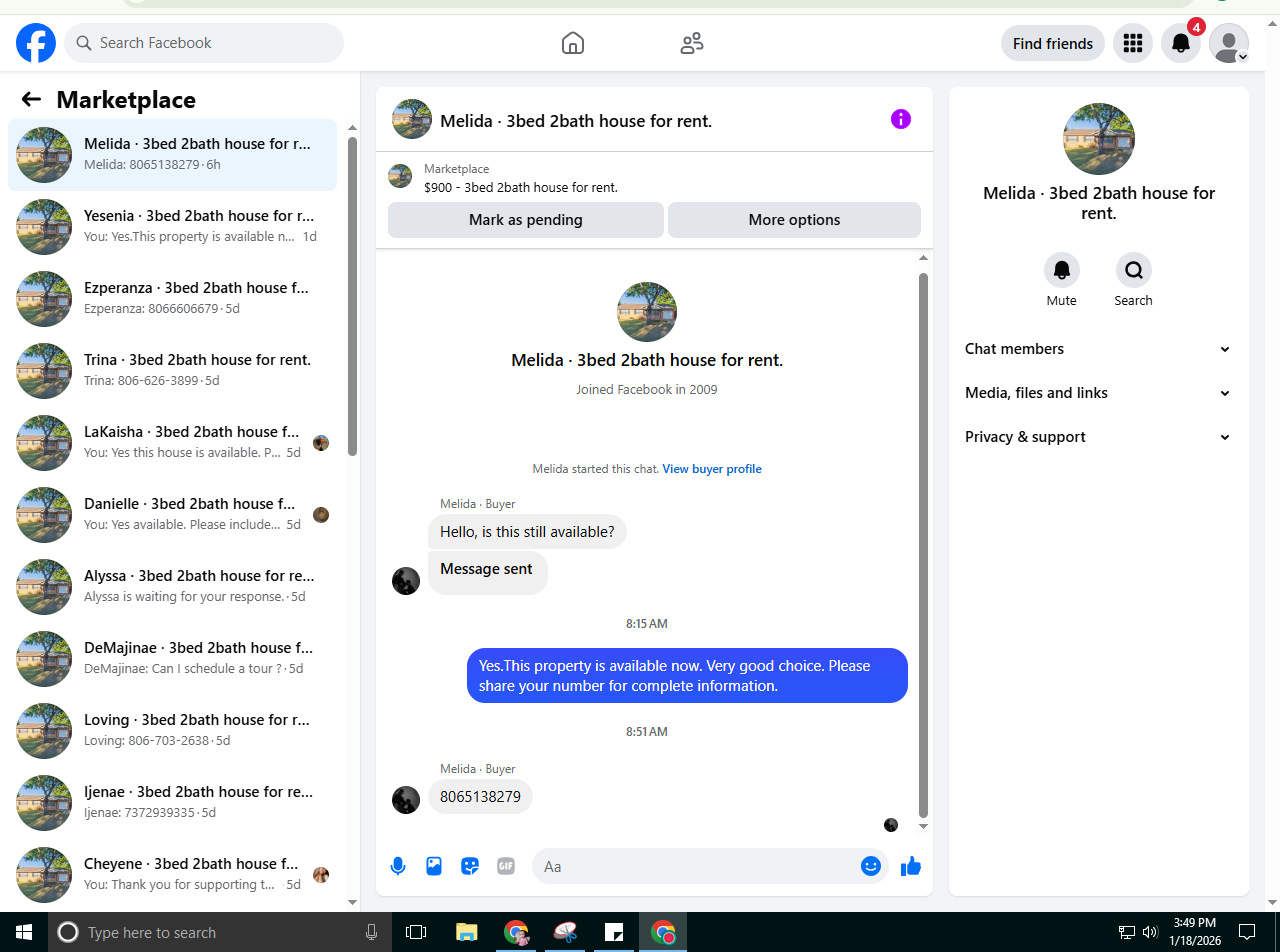Open the Windows notification center icon

tap(1247, 932)
